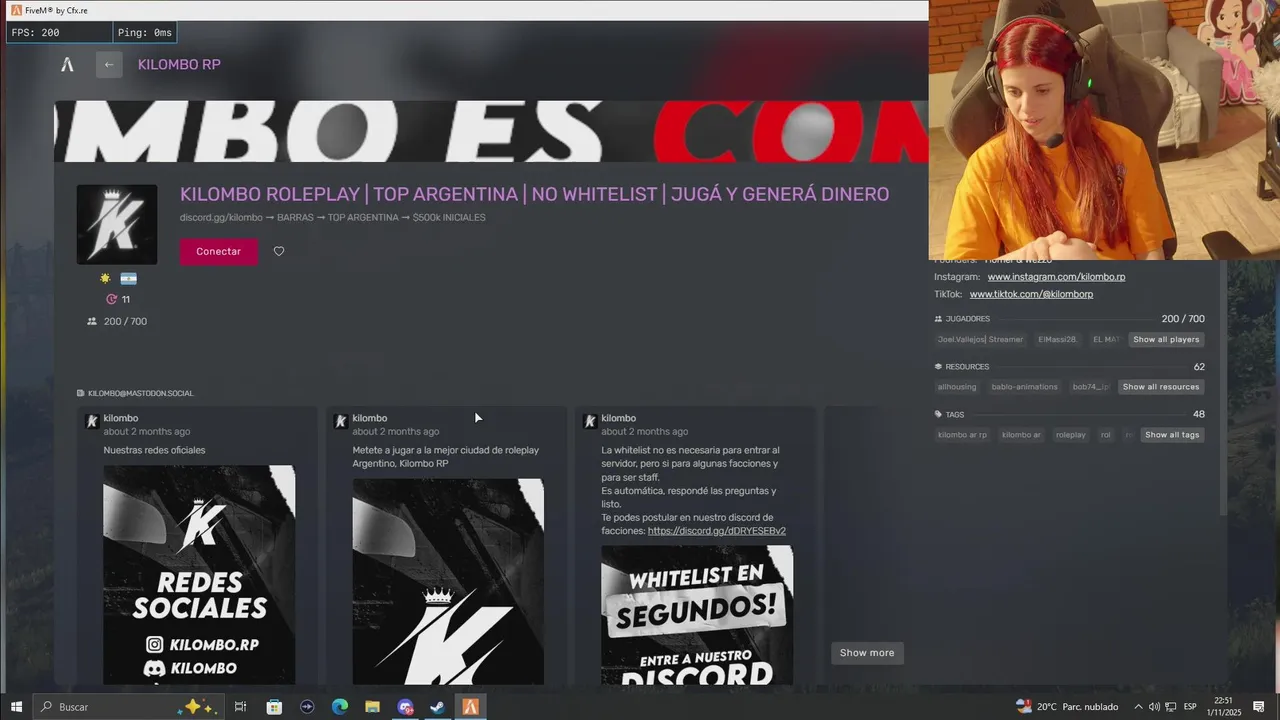Open Microsoft Store from the taskbar
Image resolution: width=1280 pixels, height=720 pixels.
pos(274,707)
